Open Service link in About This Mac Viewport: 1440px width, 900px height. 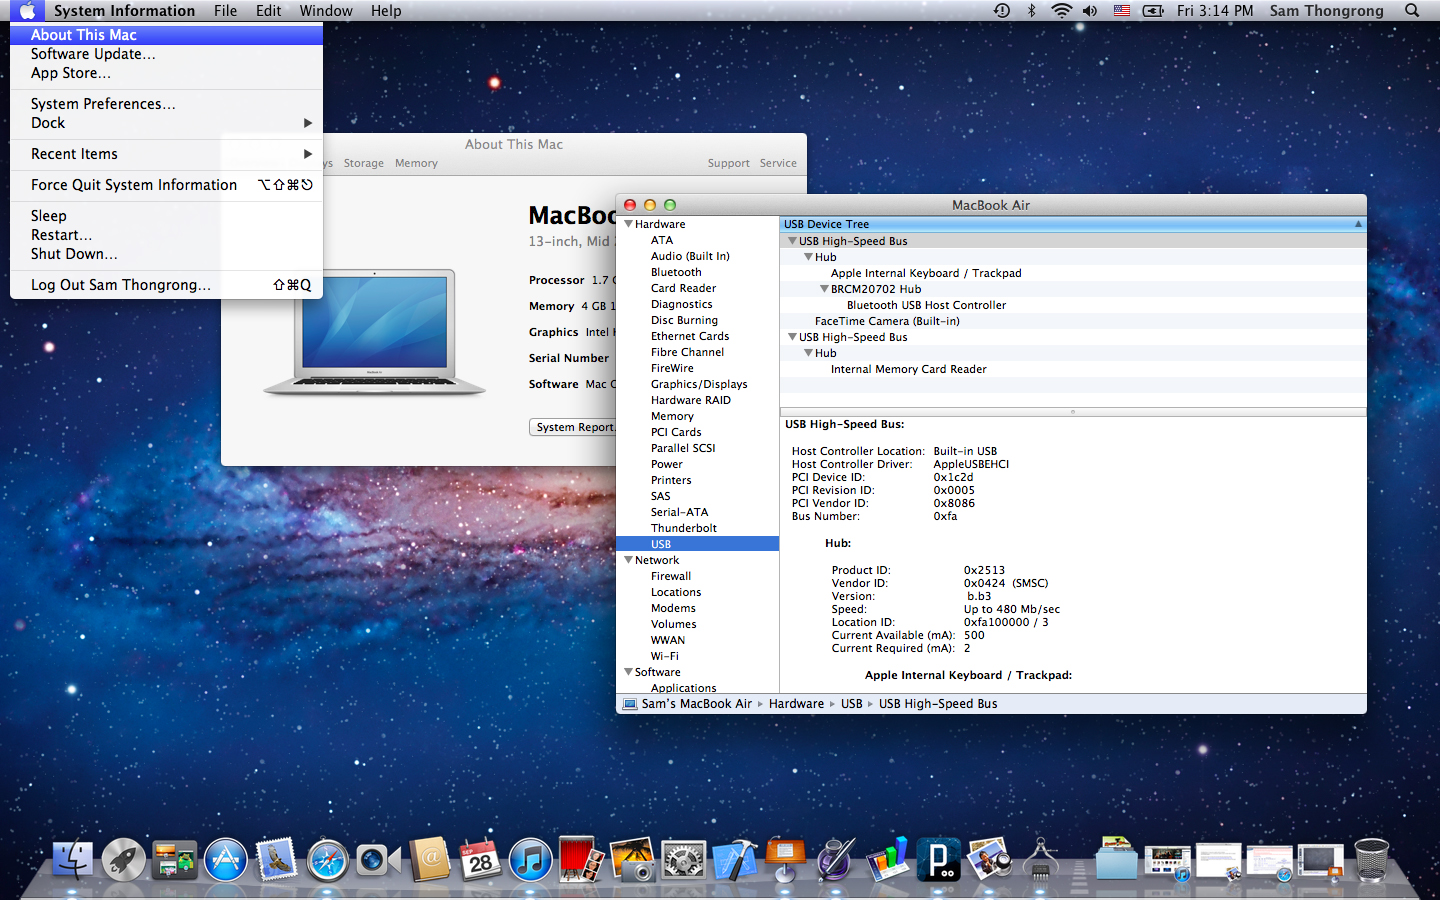coord(778,163)
